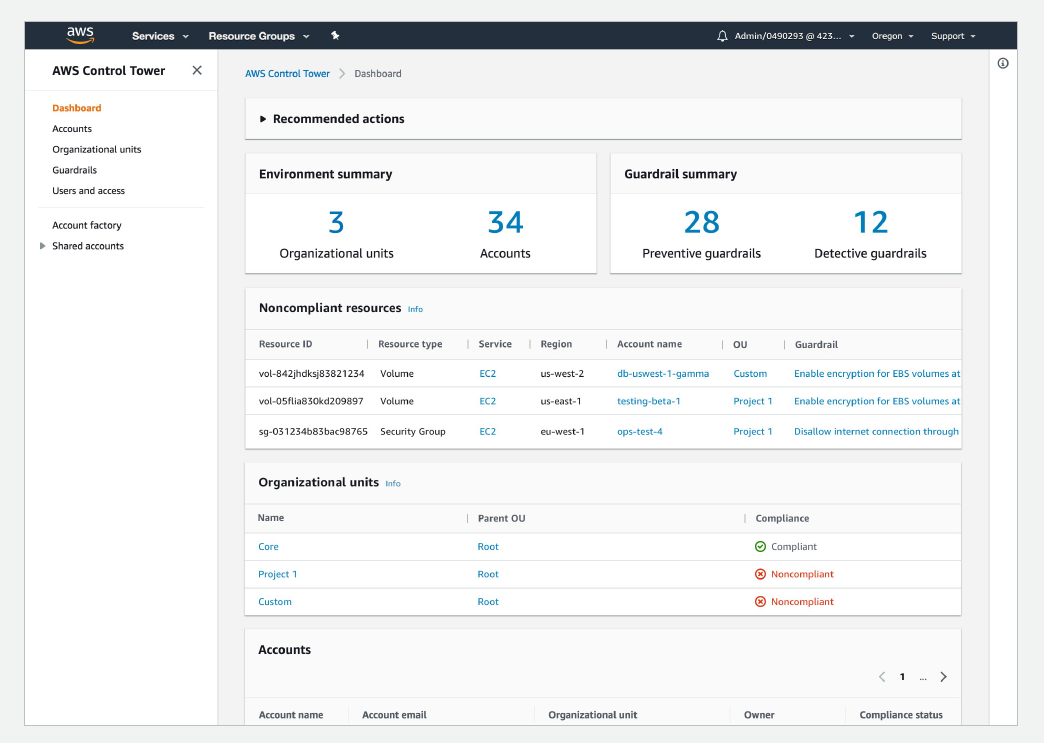Click the Noncompliant status icon for Custom OU
Image resolution: width=1044 pixels, height=743 pixels.
point(760,602)
